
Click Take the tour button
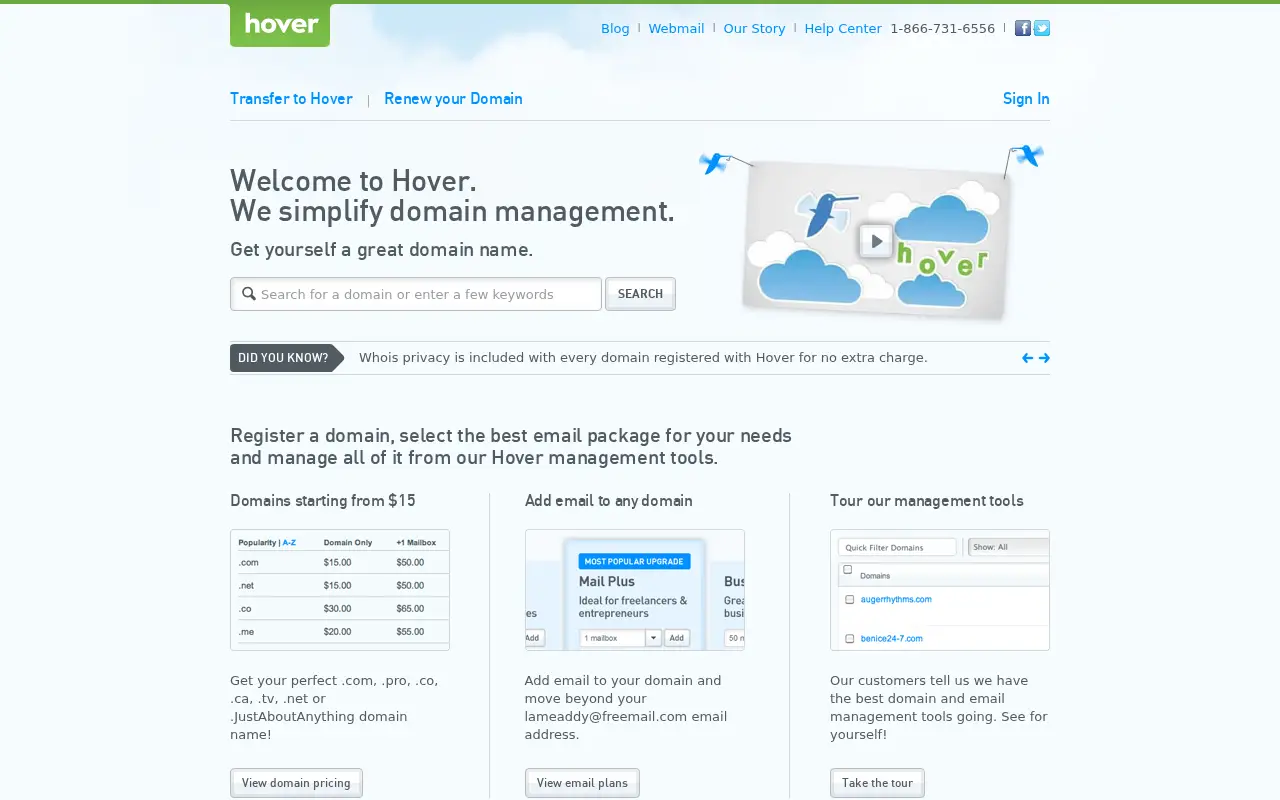point(877,783)
